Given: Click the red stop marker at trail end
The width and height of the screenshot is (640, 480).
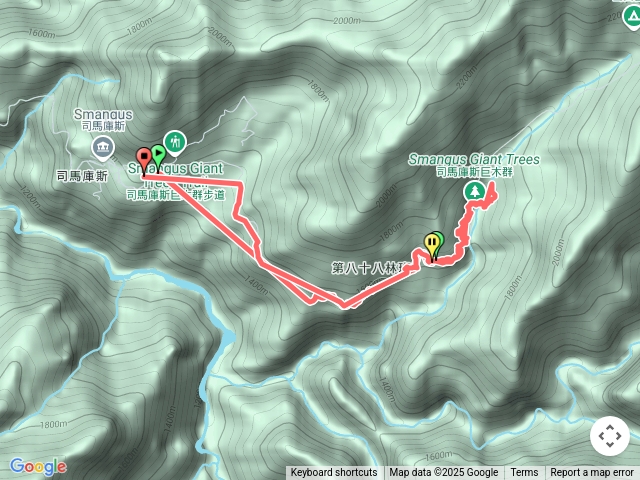Looking at the screenshot, I should (143, 161).
